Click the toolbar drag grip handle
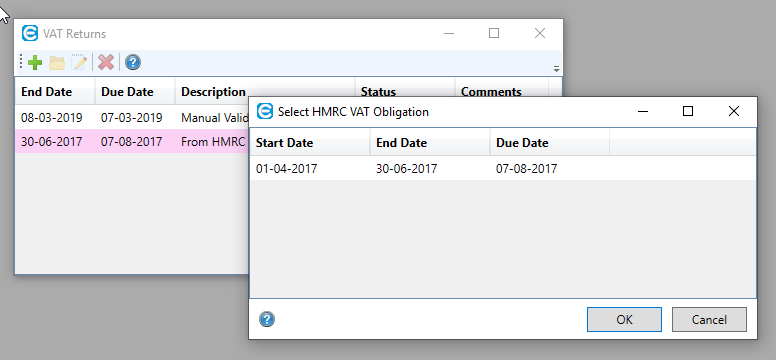This screenshot has width=776, height=360. pyautogui.click(x=21, y=62)
